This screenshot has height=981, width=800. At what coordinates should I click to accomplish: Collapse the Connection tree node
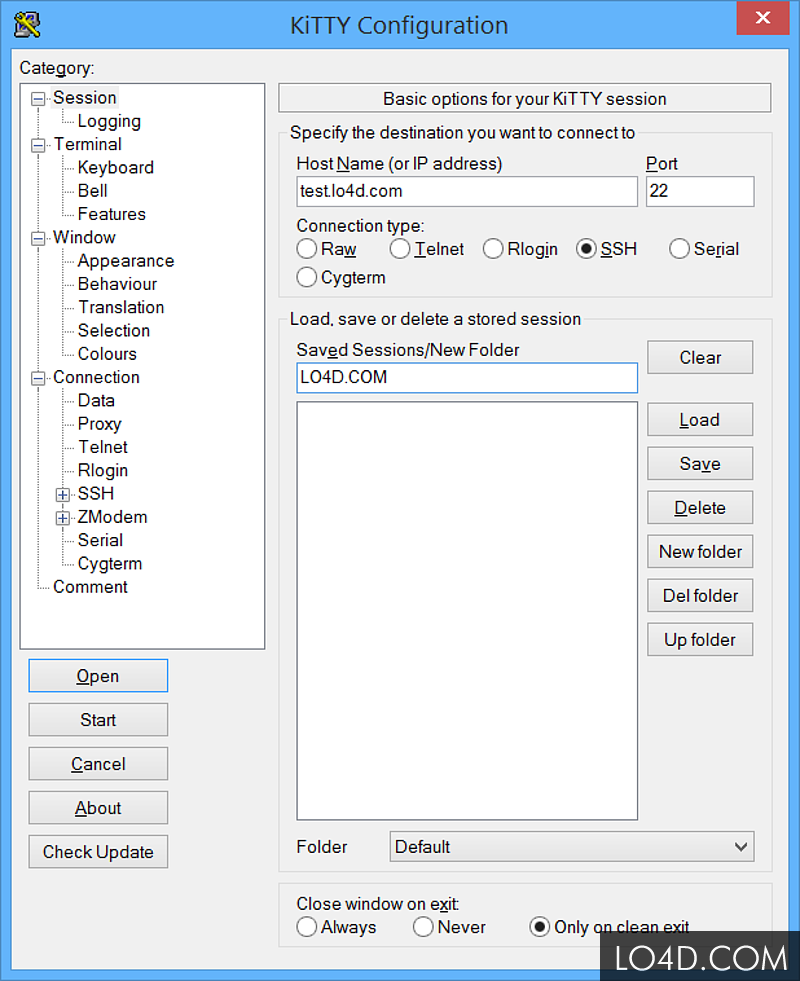click(x=38, y=378)
